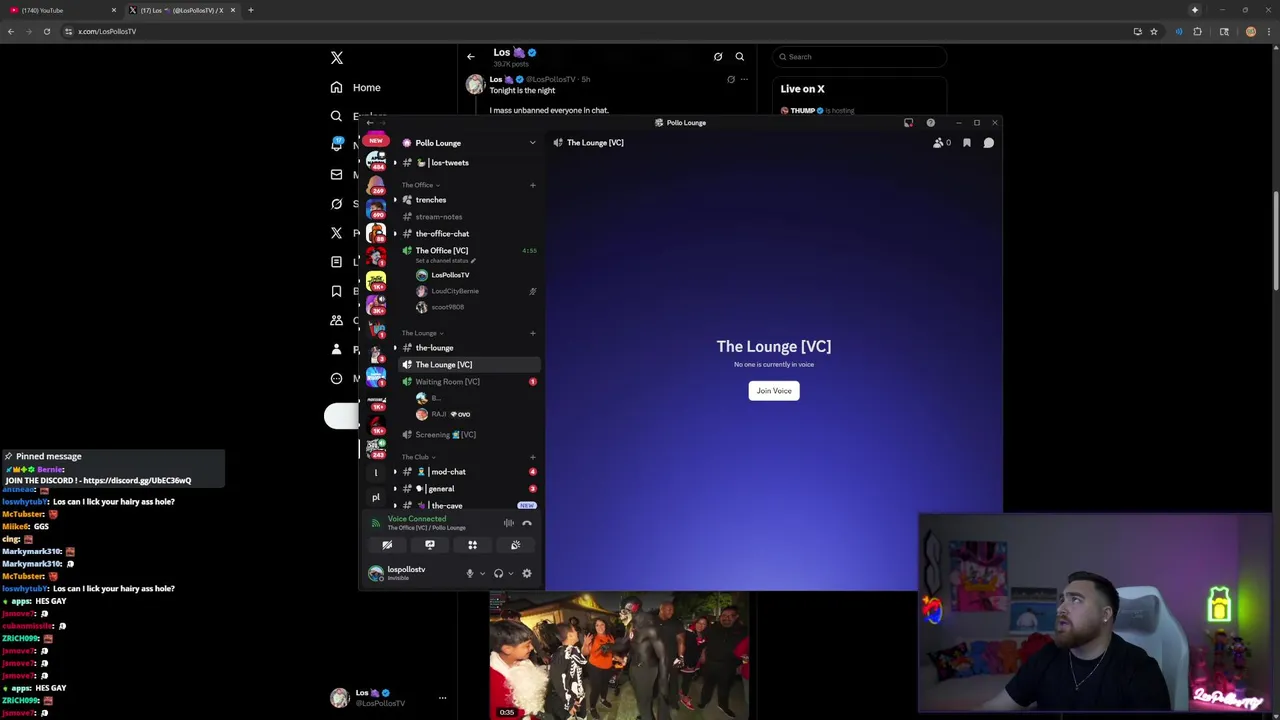Open server with 690 unread badge
The image size is (1280, 720).
[376, 209]
